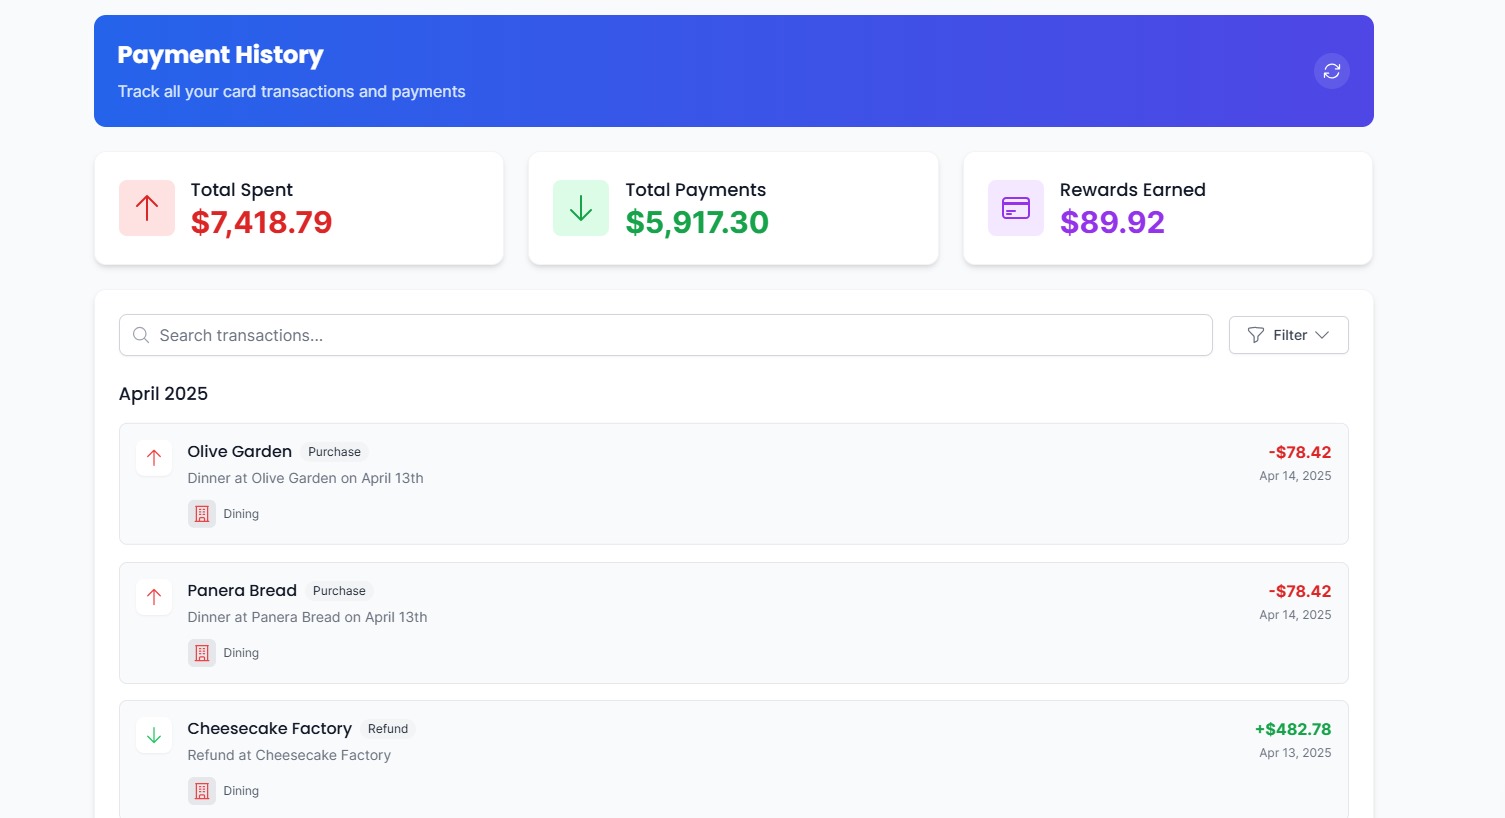Image resolution: width=1505 pixels, height=818 pixels.
Task: Click the refresh icon in the Payment History header
Action: 1331,71
